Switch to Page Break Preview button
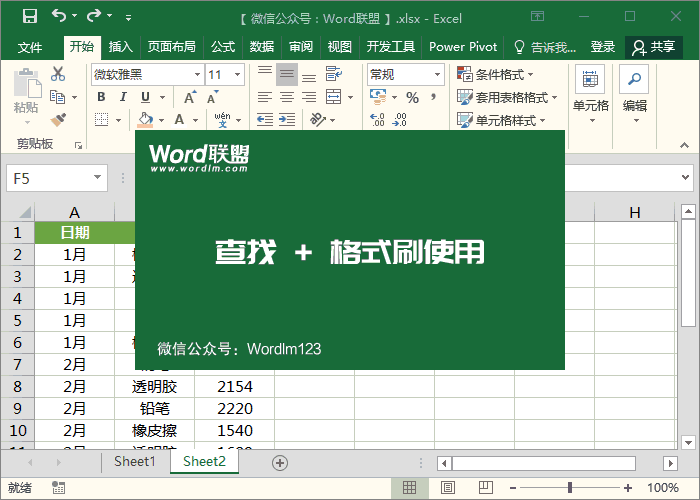 (486, 488)
